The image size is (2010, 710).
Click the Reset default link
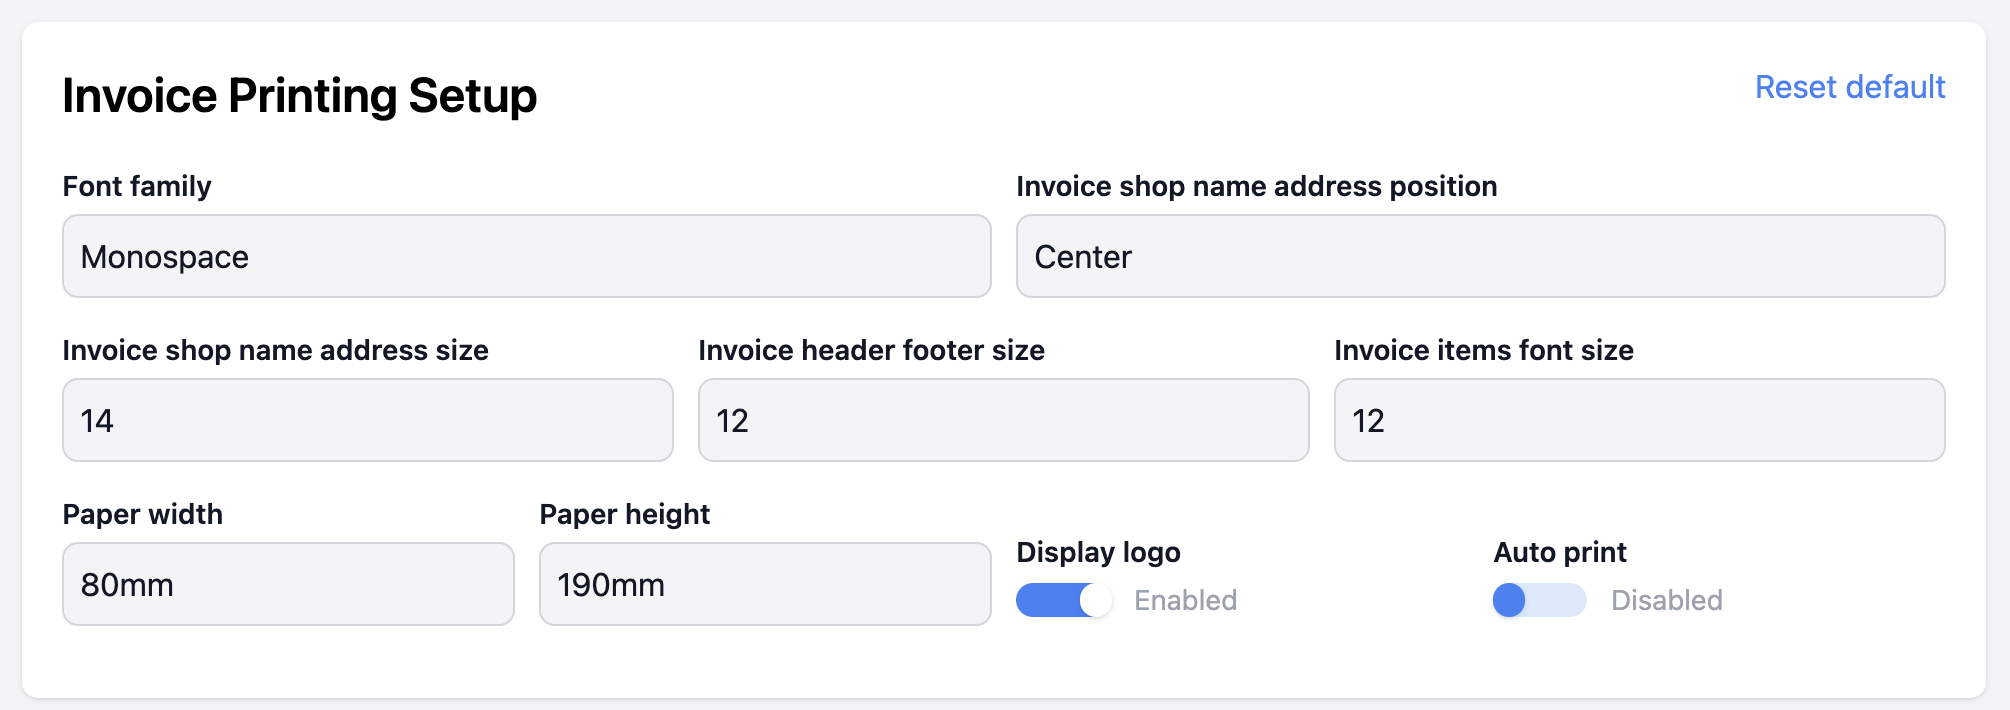1849,88
